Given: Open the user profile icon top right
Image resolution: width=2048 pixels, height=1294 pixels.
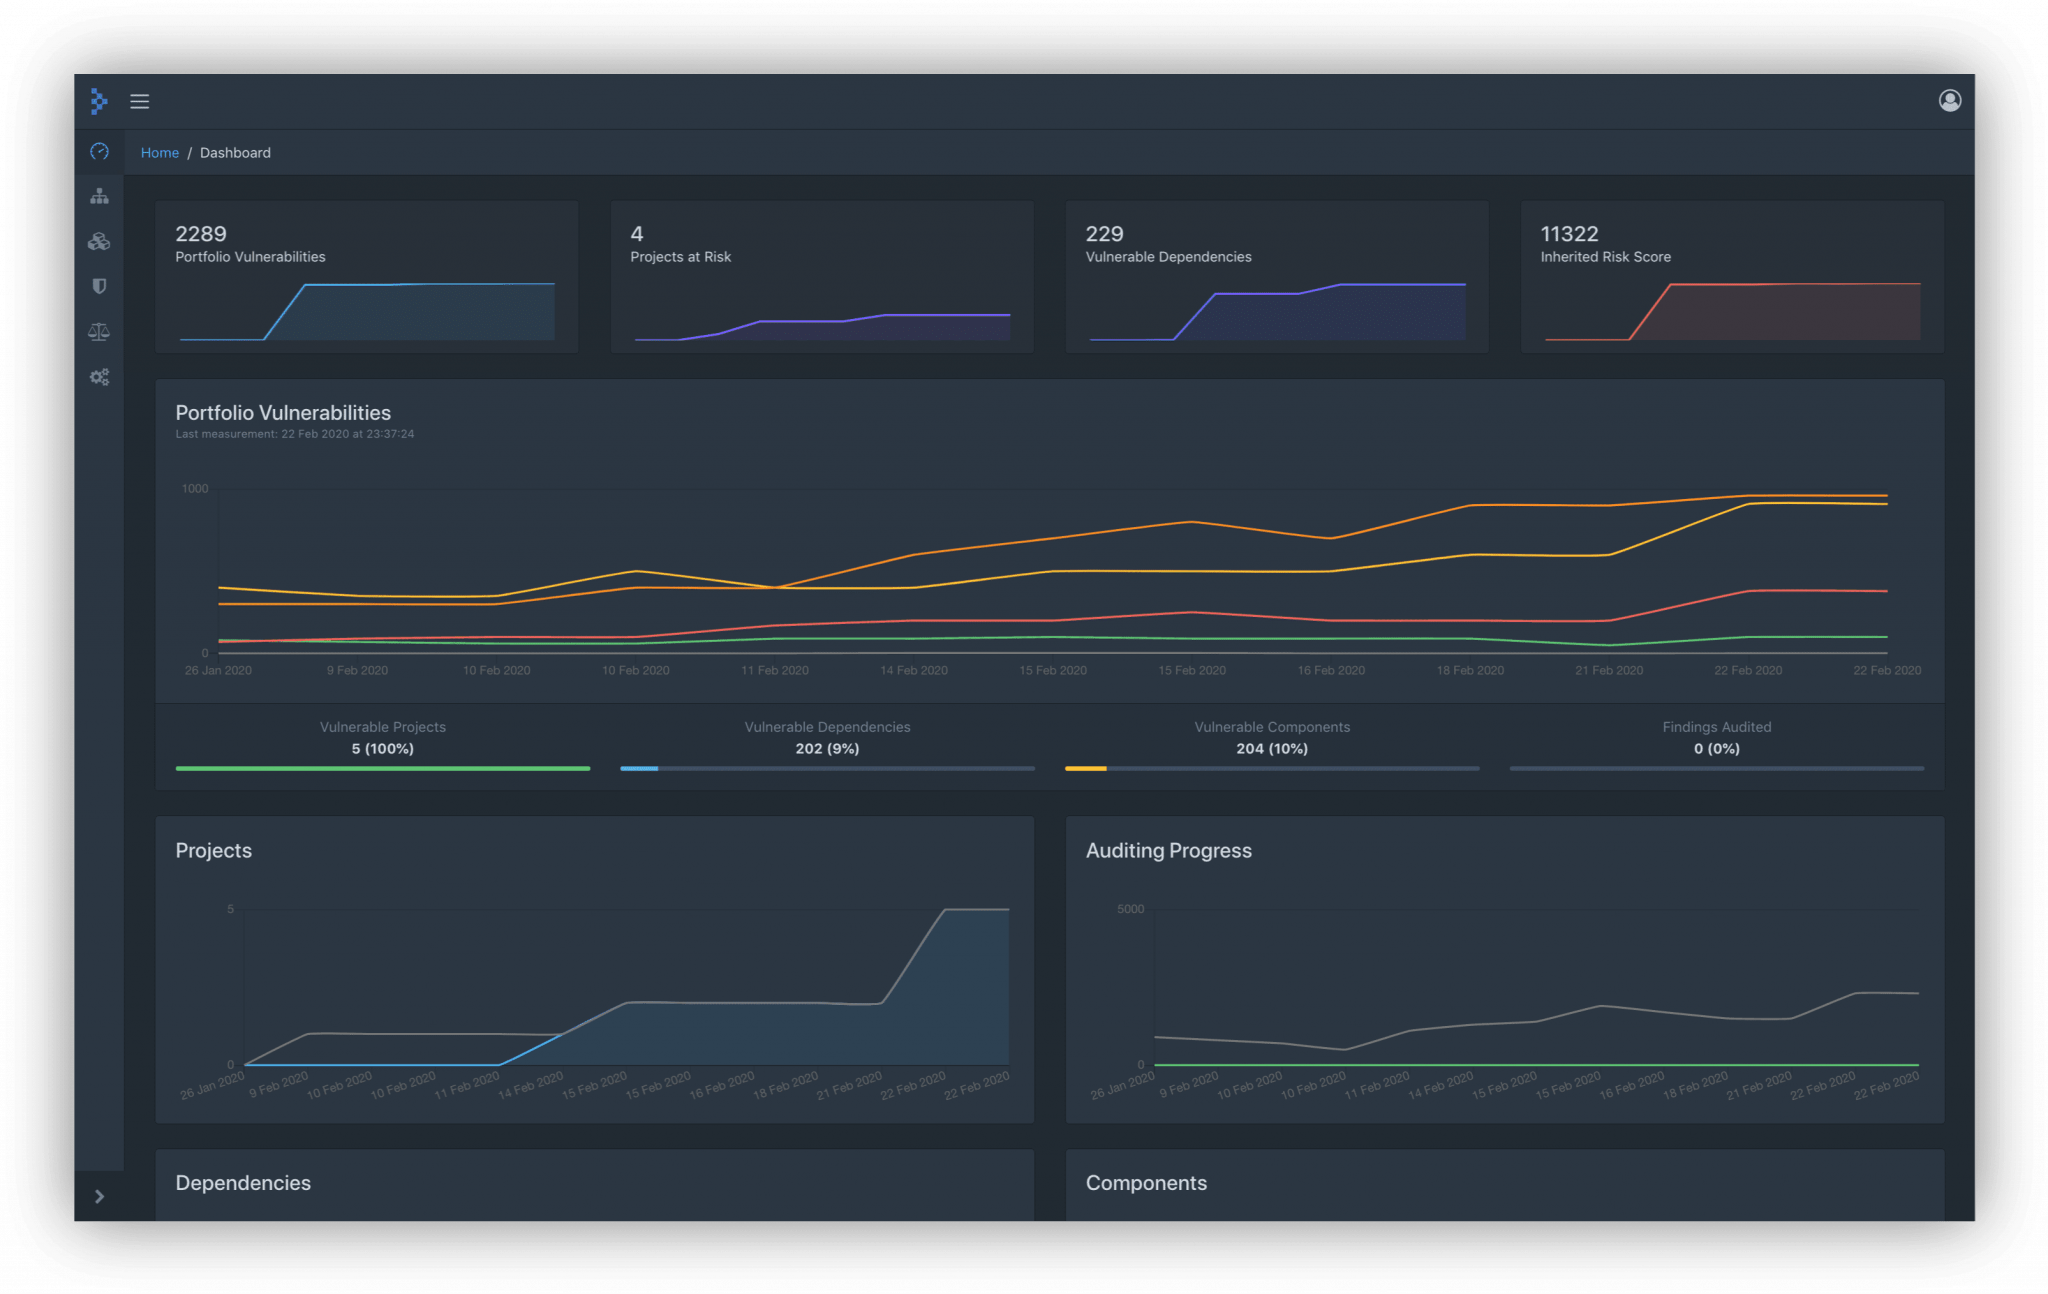Looking at the screenshot, I should [1949, 100].
